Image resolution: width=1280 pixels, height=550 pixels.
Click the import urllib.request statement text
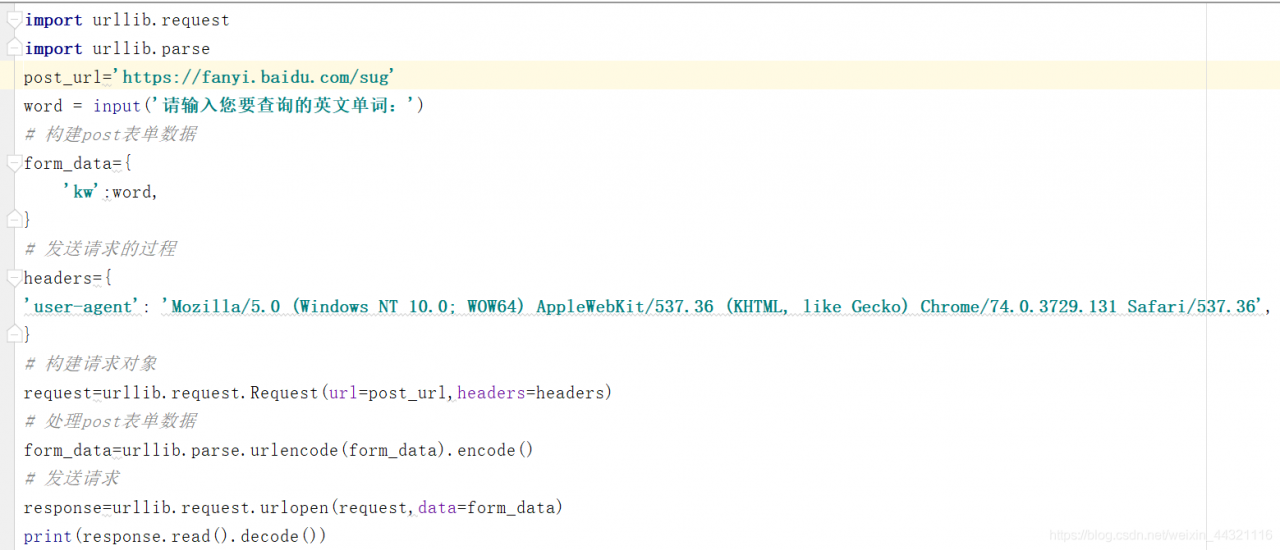pyautogui.click(x=127, y=20)
